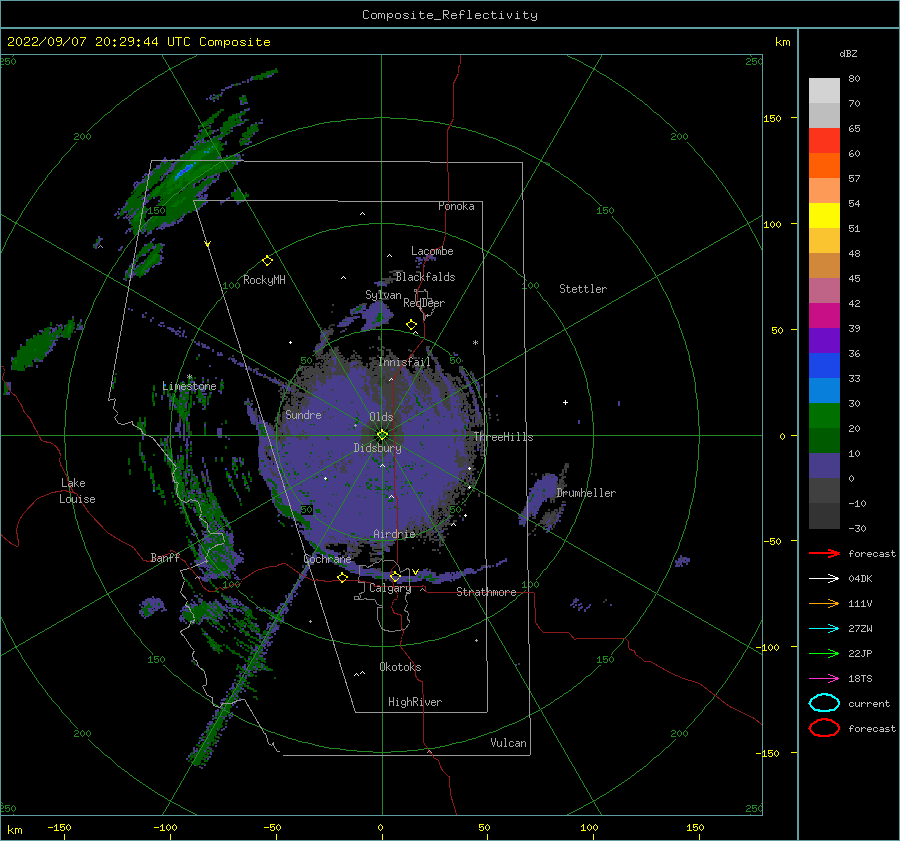Click the Olds town label
This screenshot has height=841, width=900.
[x=381, y=417]
